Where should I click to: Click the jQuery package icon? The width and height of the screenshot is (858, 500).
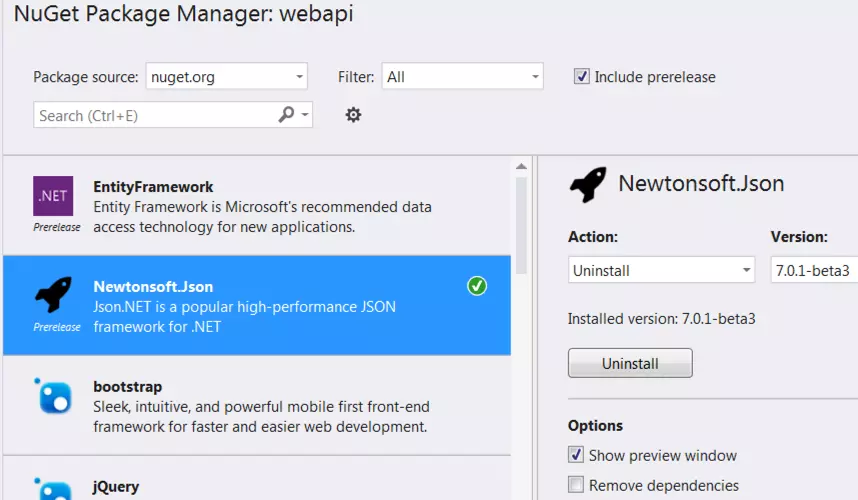point(53,489)
